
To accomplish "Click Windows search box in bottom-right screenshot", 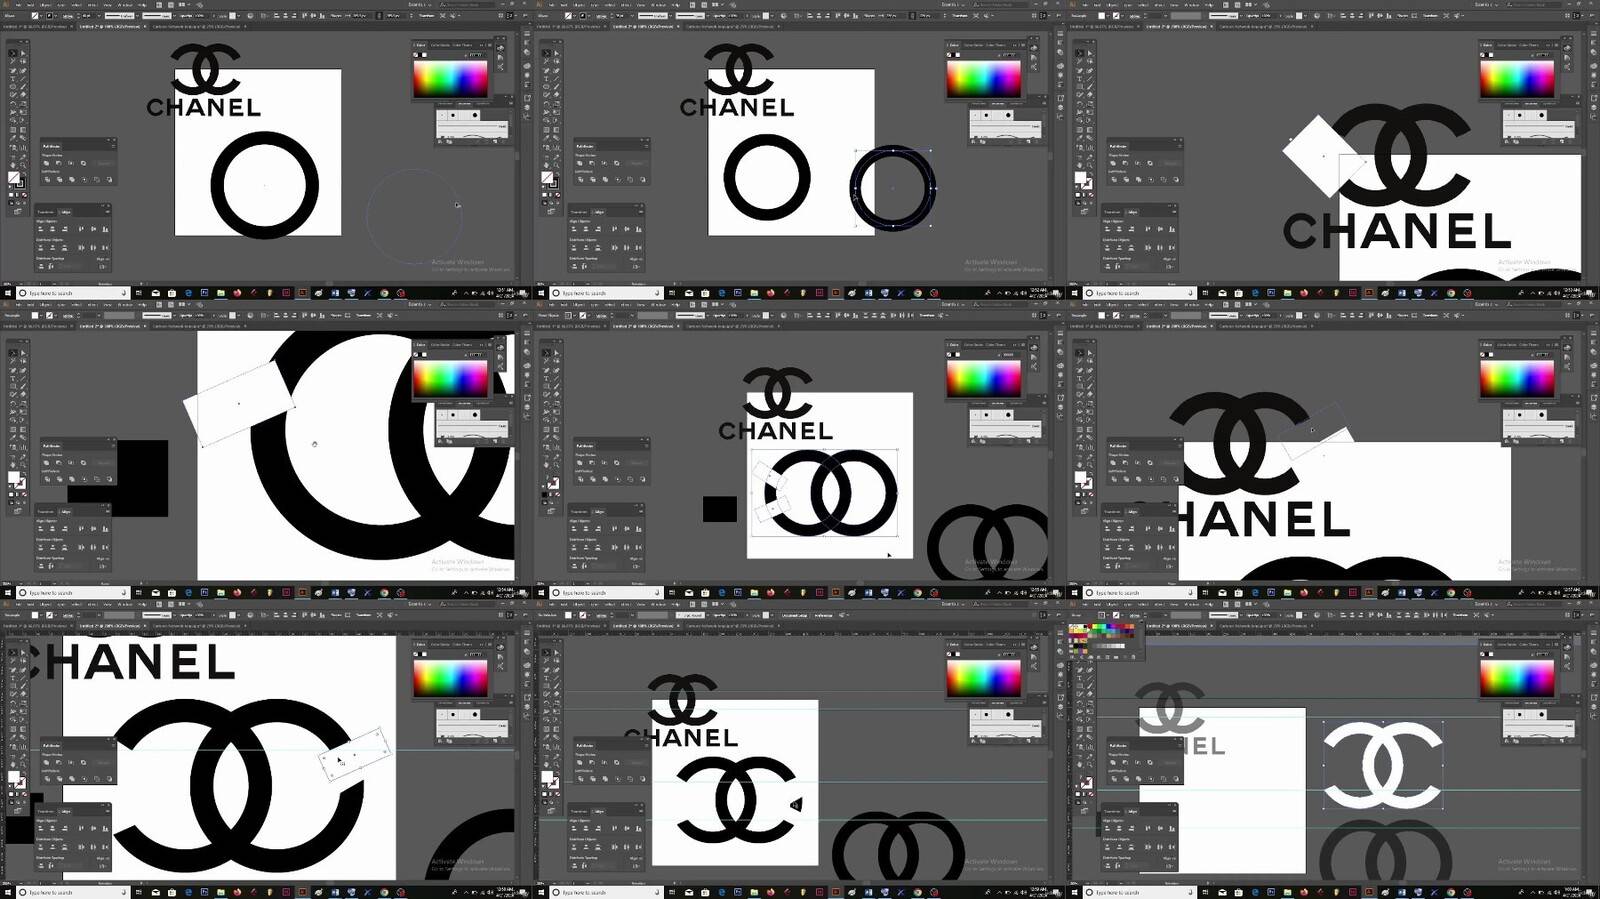I will pyautogui.click(x=1139, y=892).
